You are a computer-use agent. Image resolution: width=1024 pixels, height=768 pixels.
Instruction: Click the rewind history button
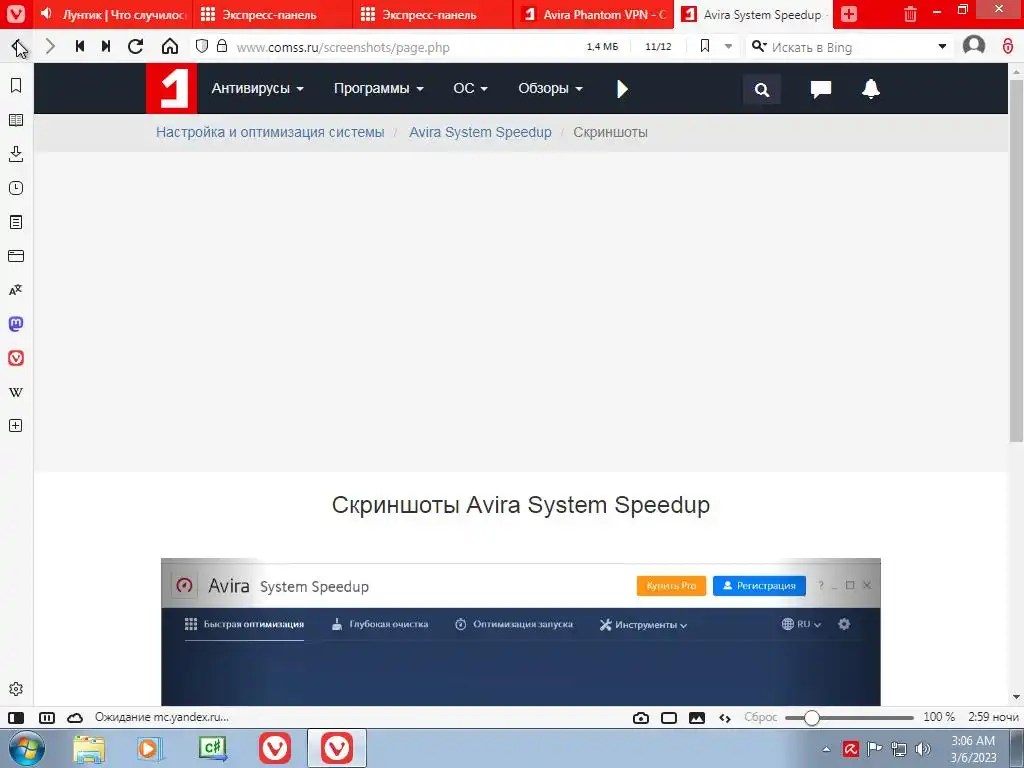tap(80, 46)
